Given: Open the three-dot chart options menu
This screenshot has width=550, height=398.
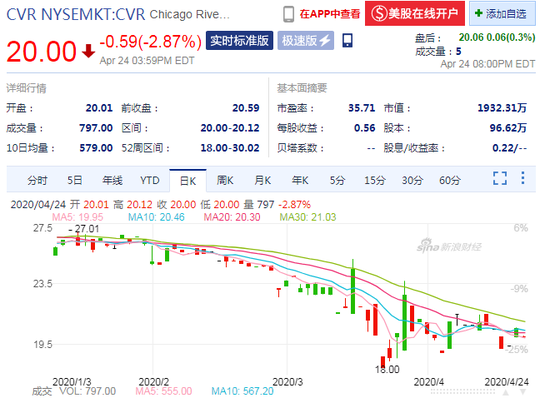Looking at the screenshot, I should (x=523, y=178).
